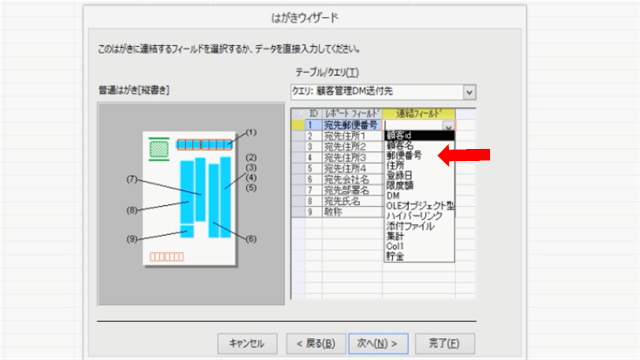Select the highlighted 顧客id list entry
This screenshot has width=640, height=360.
pyautogui.click(x=419, y=135)
